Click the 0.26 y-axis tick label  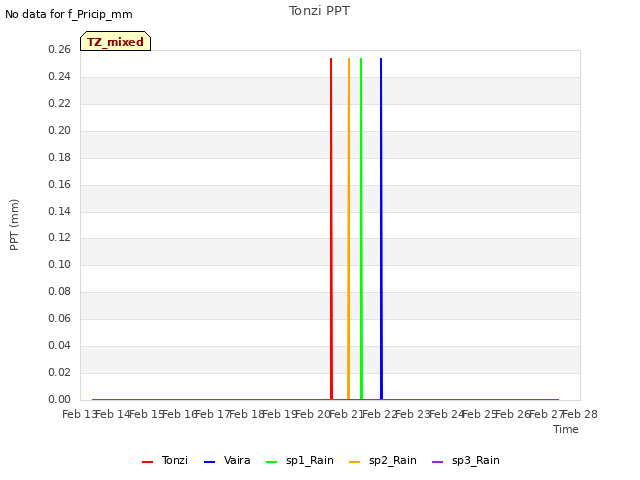click(60, 49)
